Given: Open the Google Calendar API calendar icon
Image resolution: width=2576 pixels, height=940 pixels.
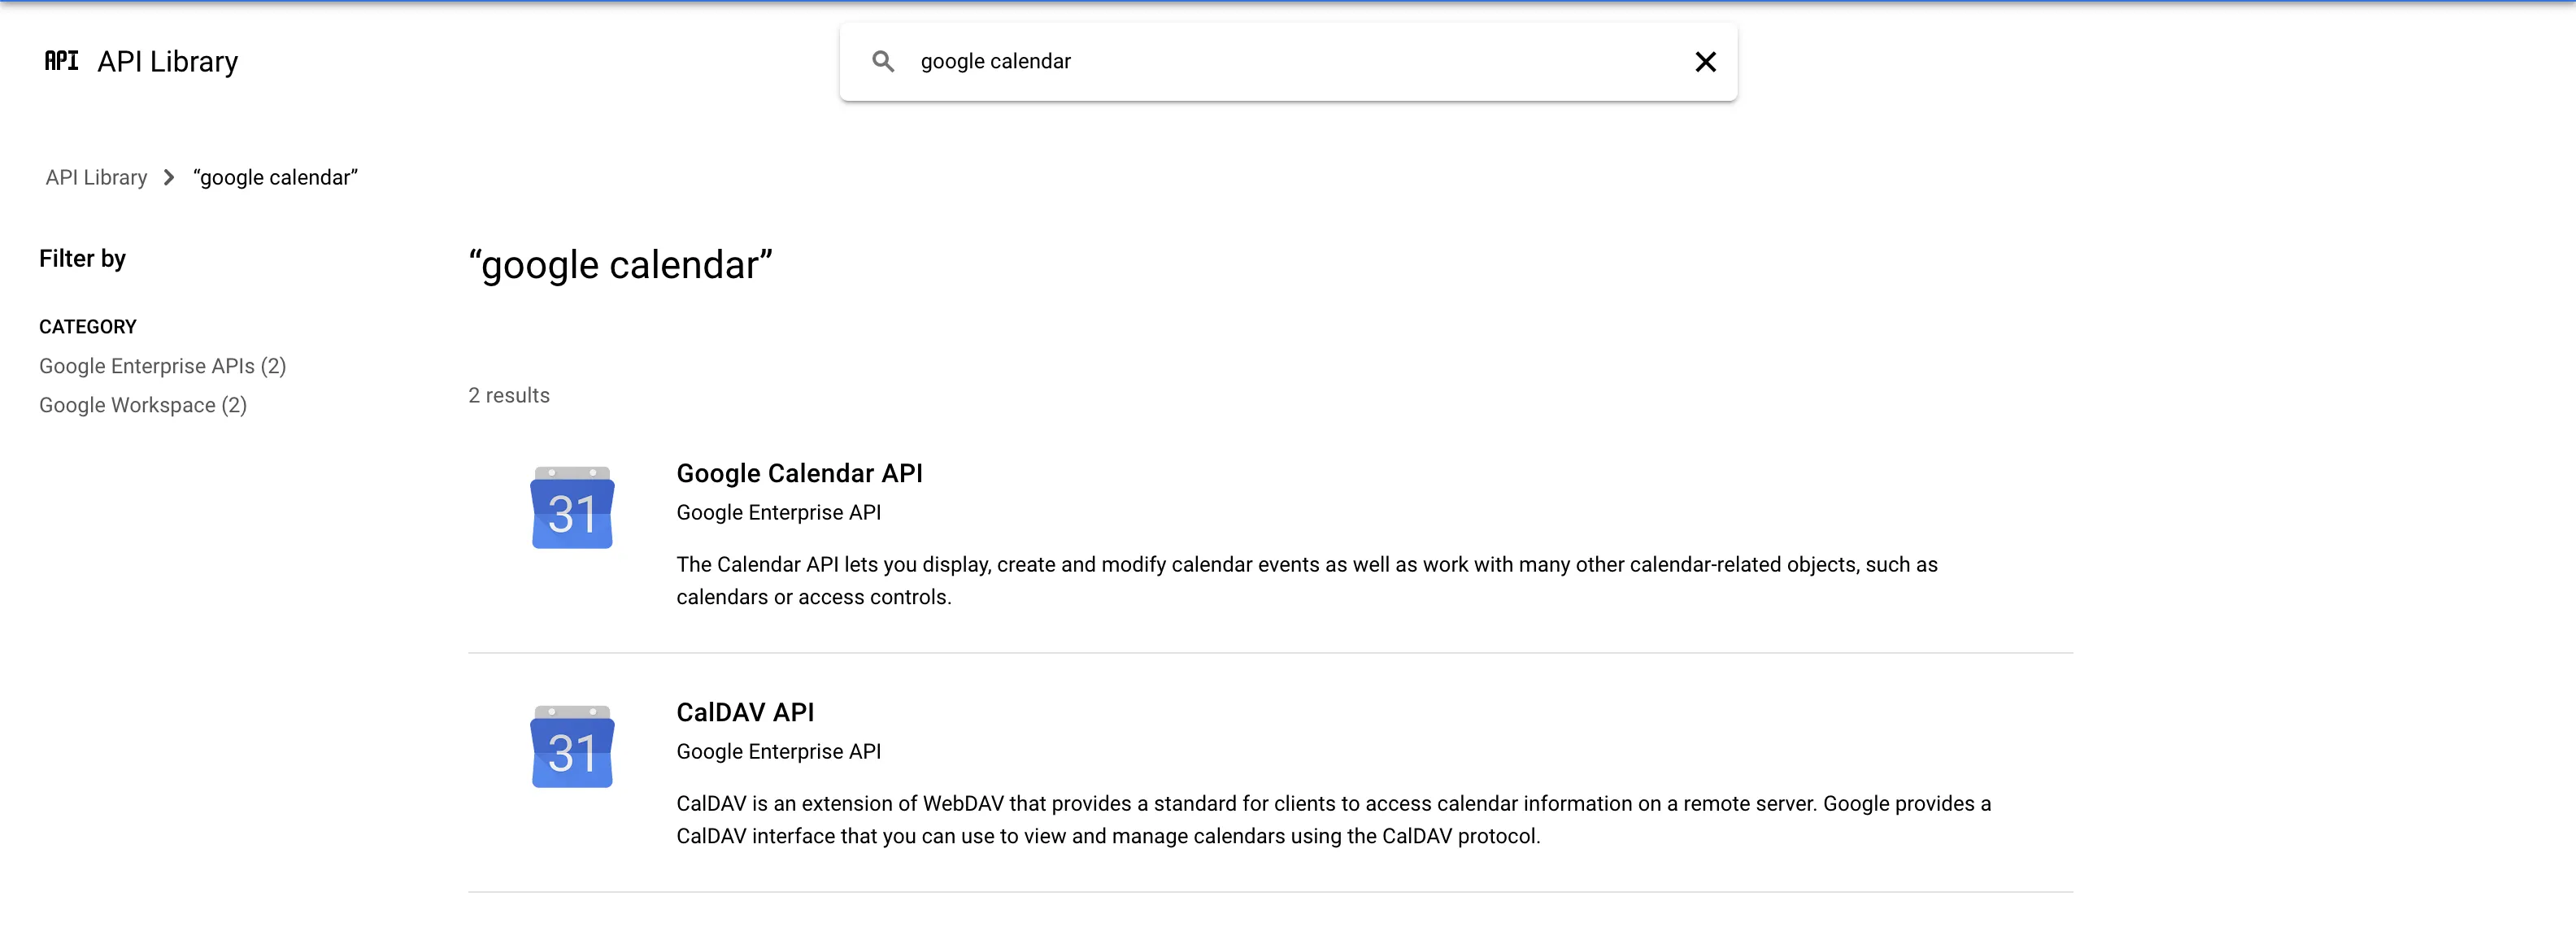Looking at the screenshot, I should tap(571, 508).
